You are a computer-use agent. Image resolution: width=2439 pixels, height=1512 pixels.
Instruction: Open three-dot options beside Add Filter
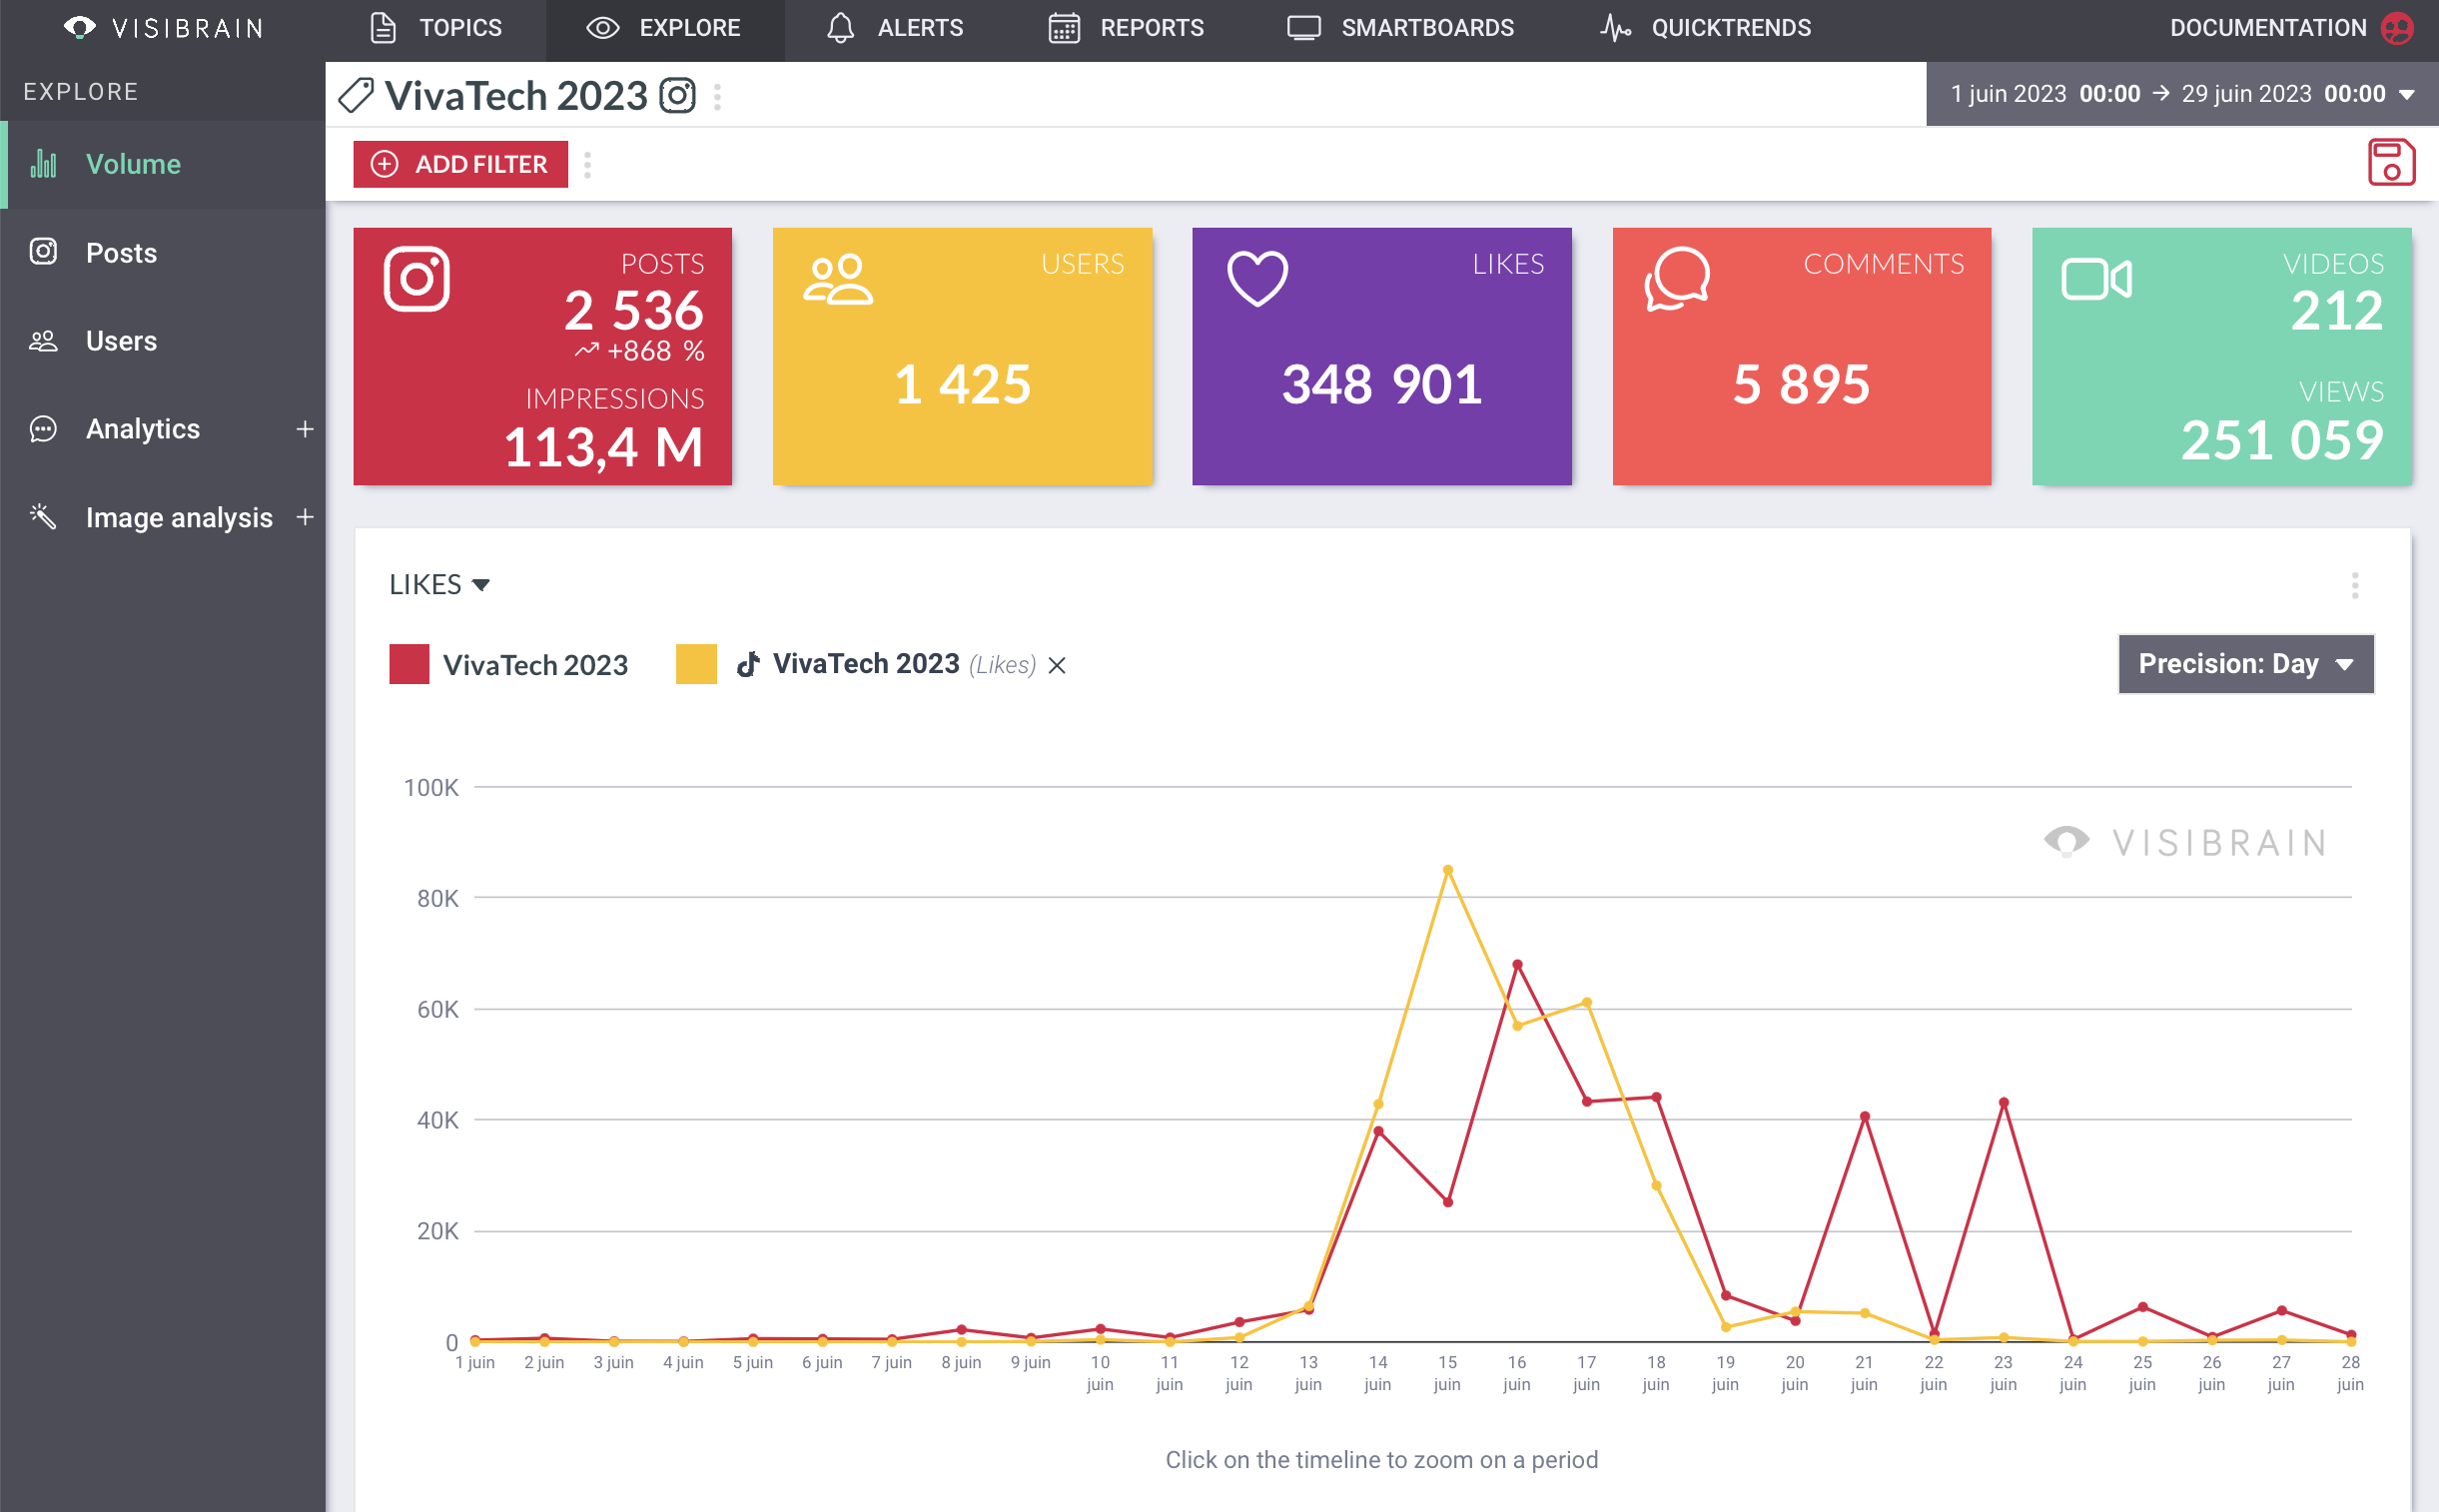[x=587, y=165]
